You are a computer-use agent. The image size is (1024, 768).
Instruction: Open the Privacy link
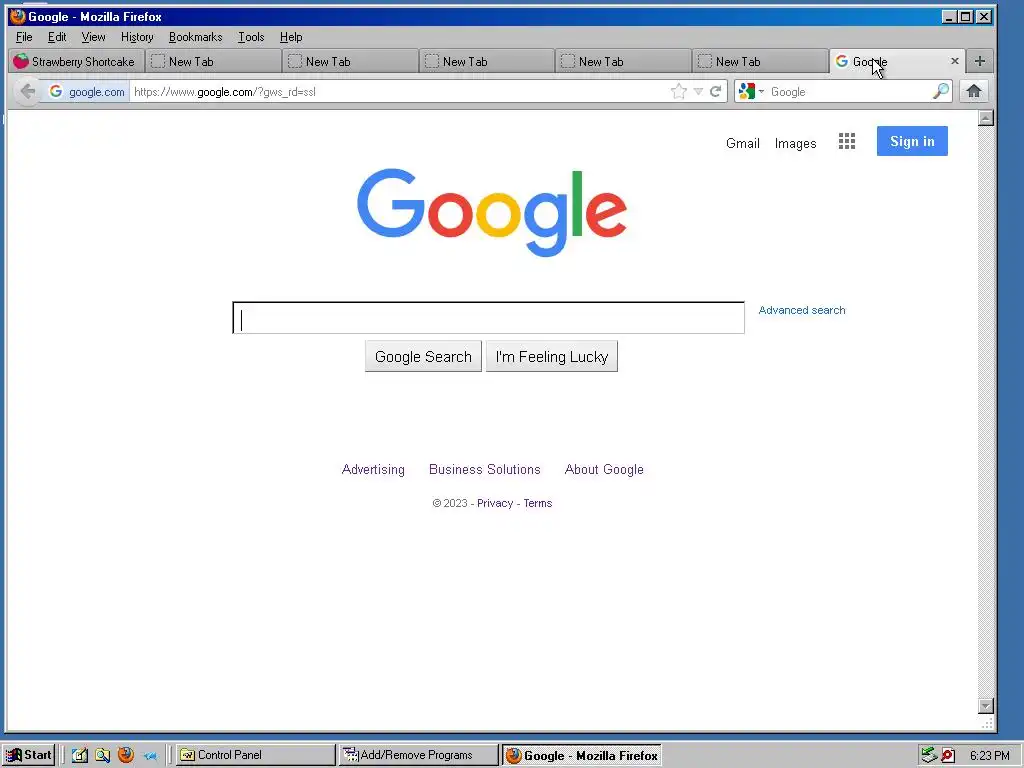point(495,503)
